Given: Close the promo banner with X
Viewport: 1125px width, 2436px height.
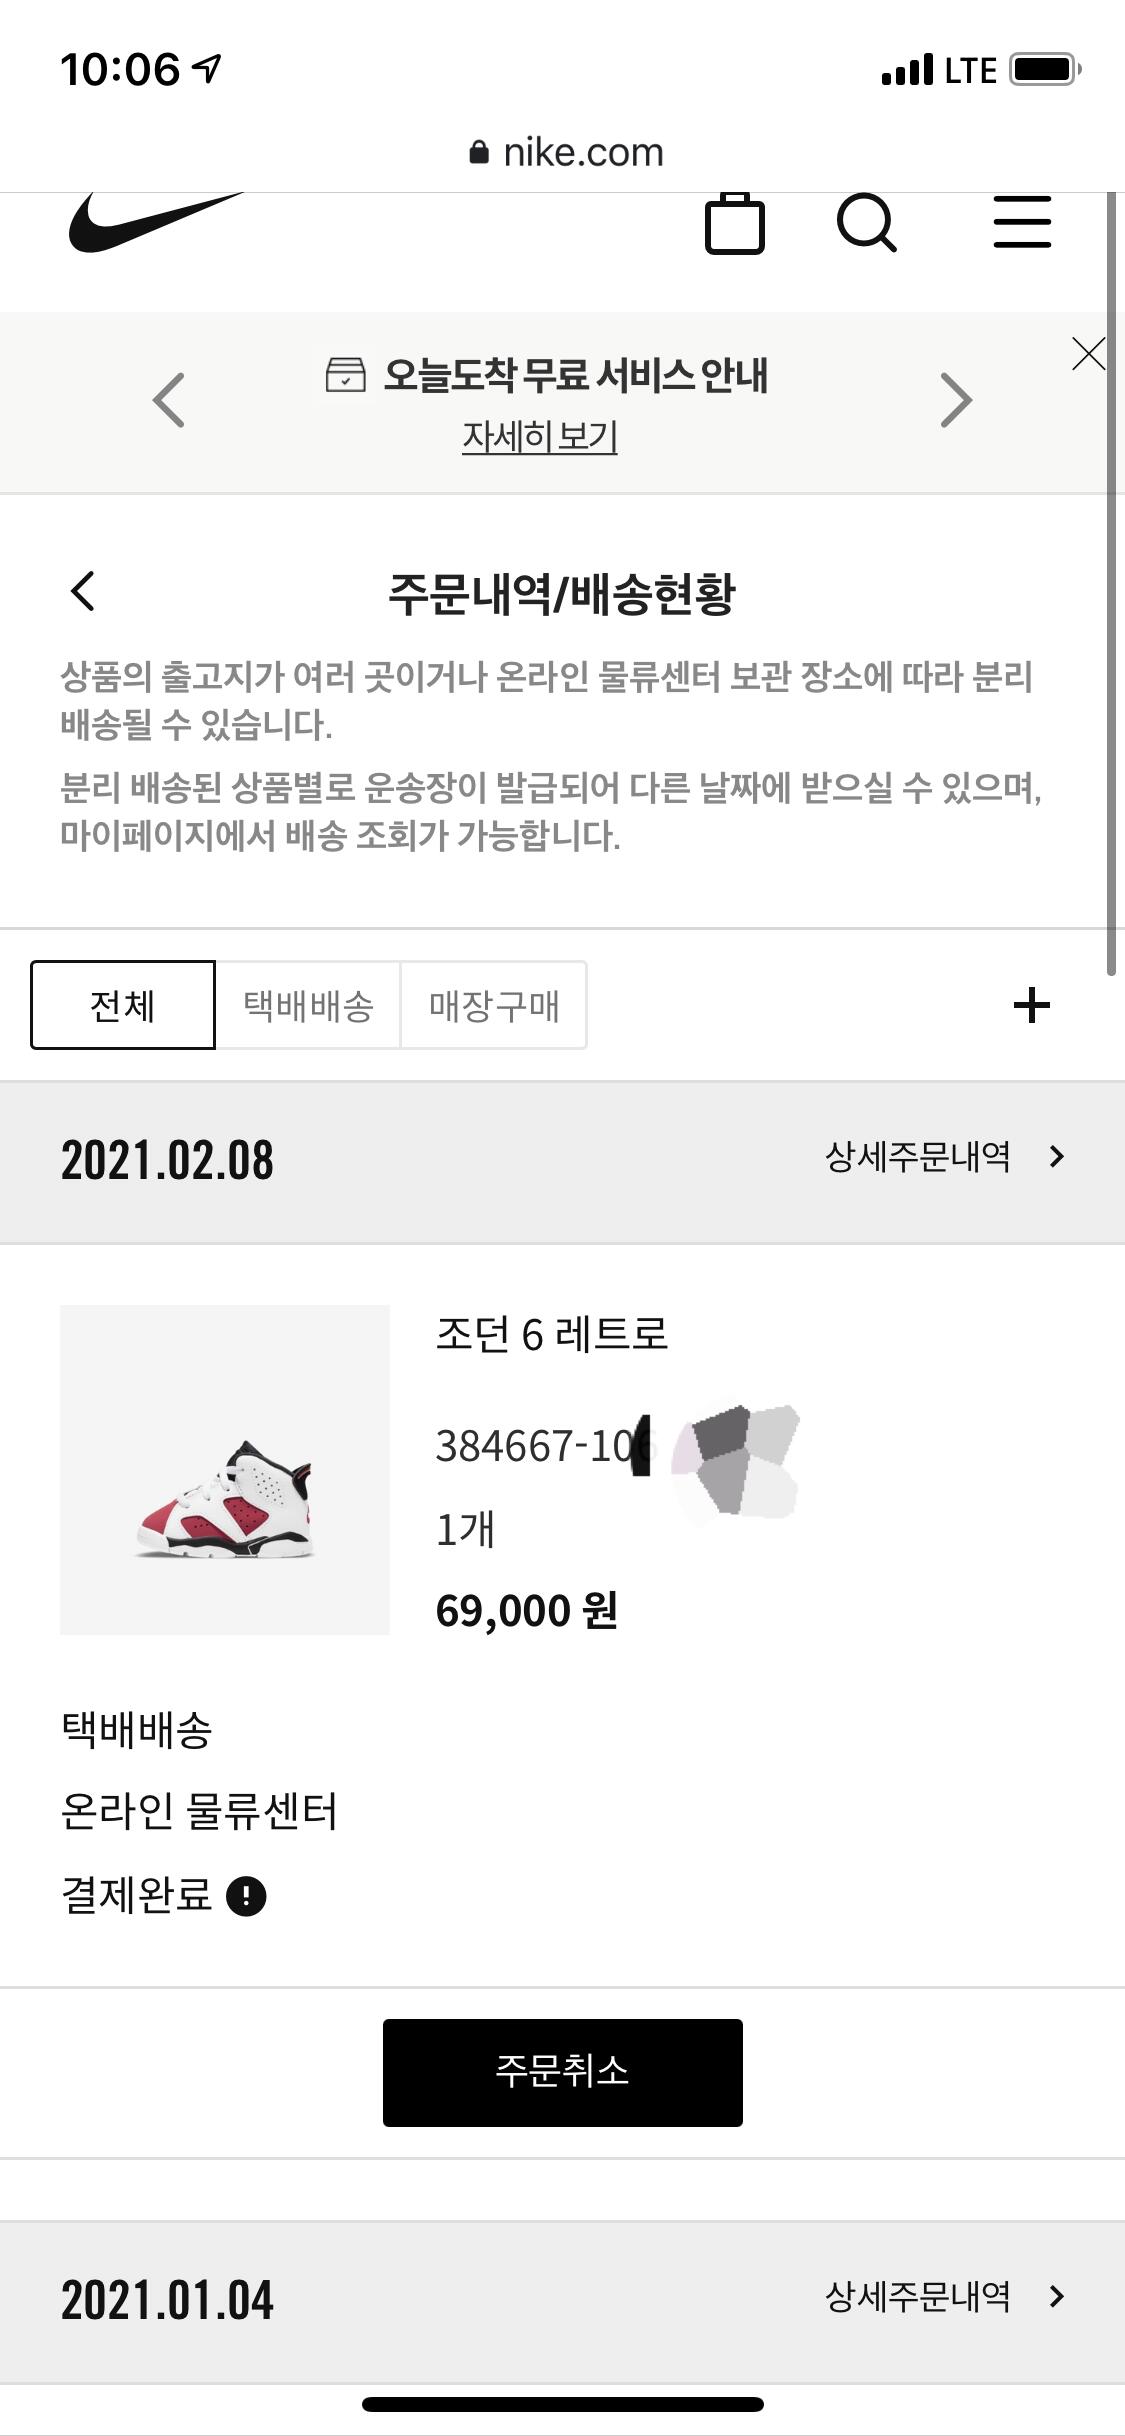Looking at the screenshot, I should pyautogui.click(x=1088, y=354).
